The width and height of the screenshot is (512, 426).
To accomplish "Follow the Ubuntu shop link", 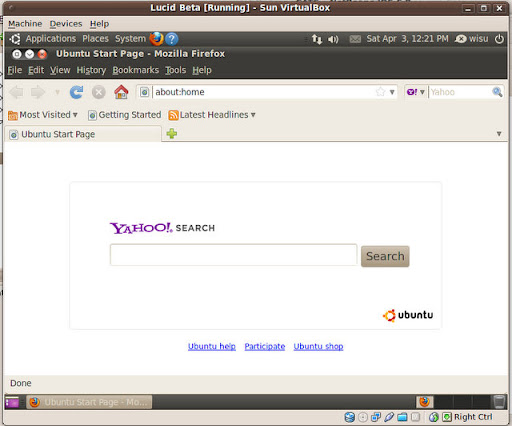I will [x=318, y=346].
